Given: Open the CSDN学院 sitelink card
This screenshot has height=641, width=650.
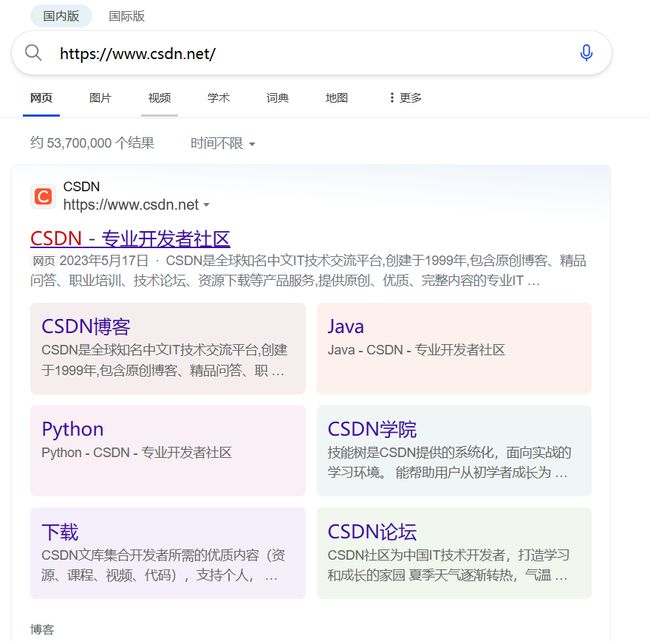Looking at the screenshot, I should click(x=454, y=451).
